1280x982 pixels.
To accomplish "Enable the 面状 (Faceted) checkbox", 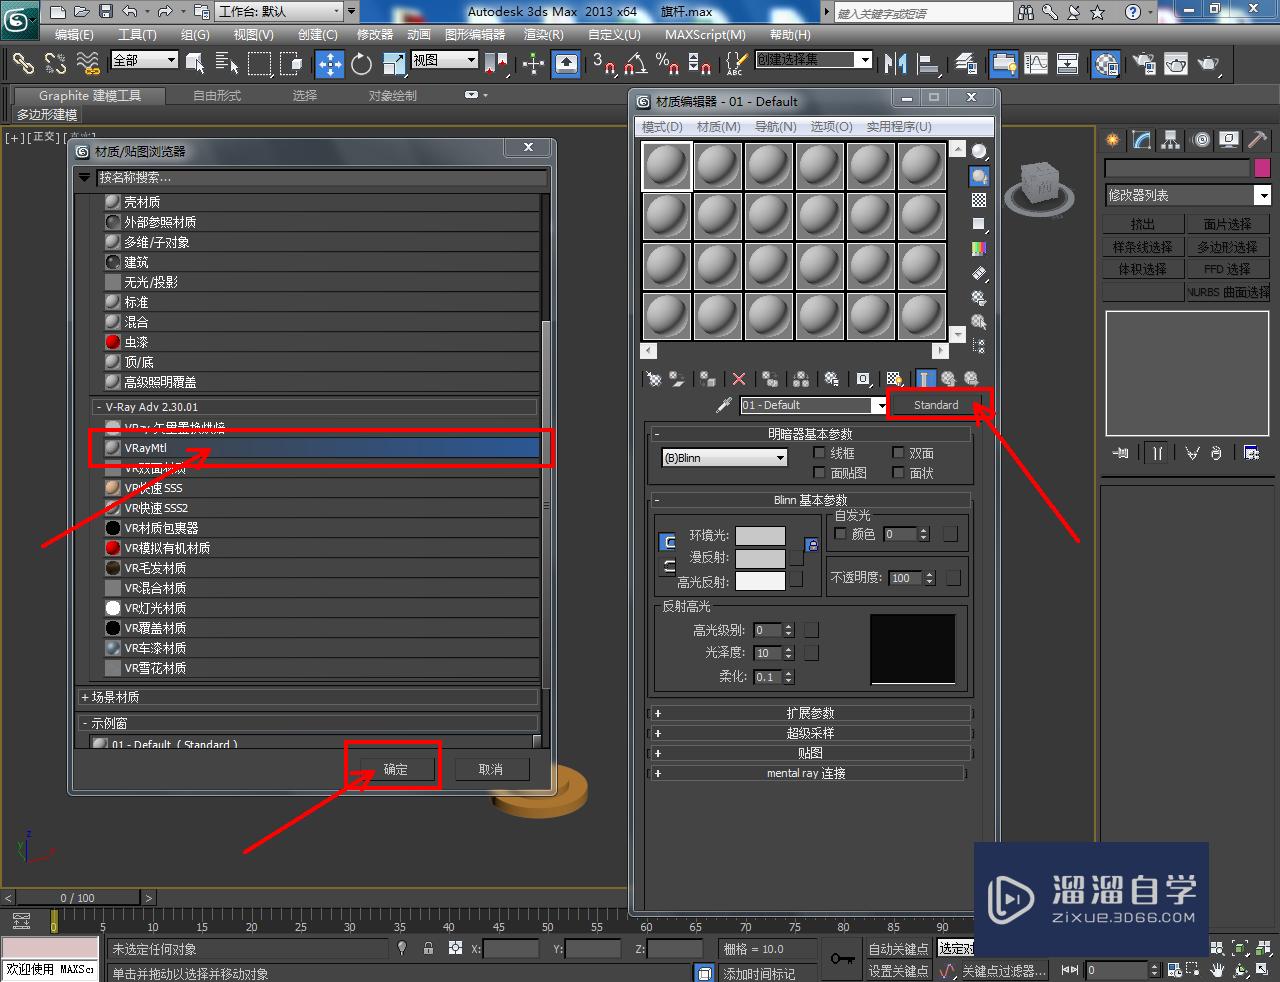I will tap(898, 472).
